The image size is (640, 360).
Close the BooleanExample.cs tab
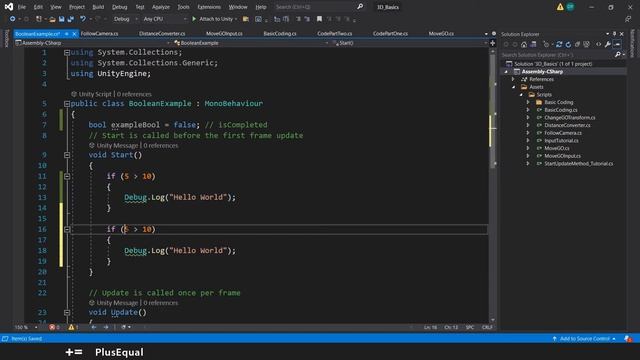(x=74, y=34)
